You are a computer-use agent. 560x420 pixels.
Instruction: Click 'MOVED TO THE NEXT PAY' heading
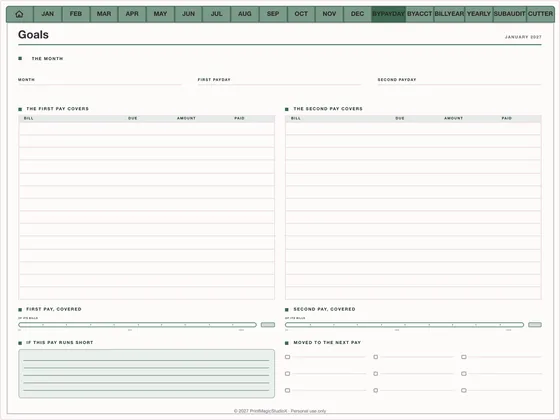(327, 342)
